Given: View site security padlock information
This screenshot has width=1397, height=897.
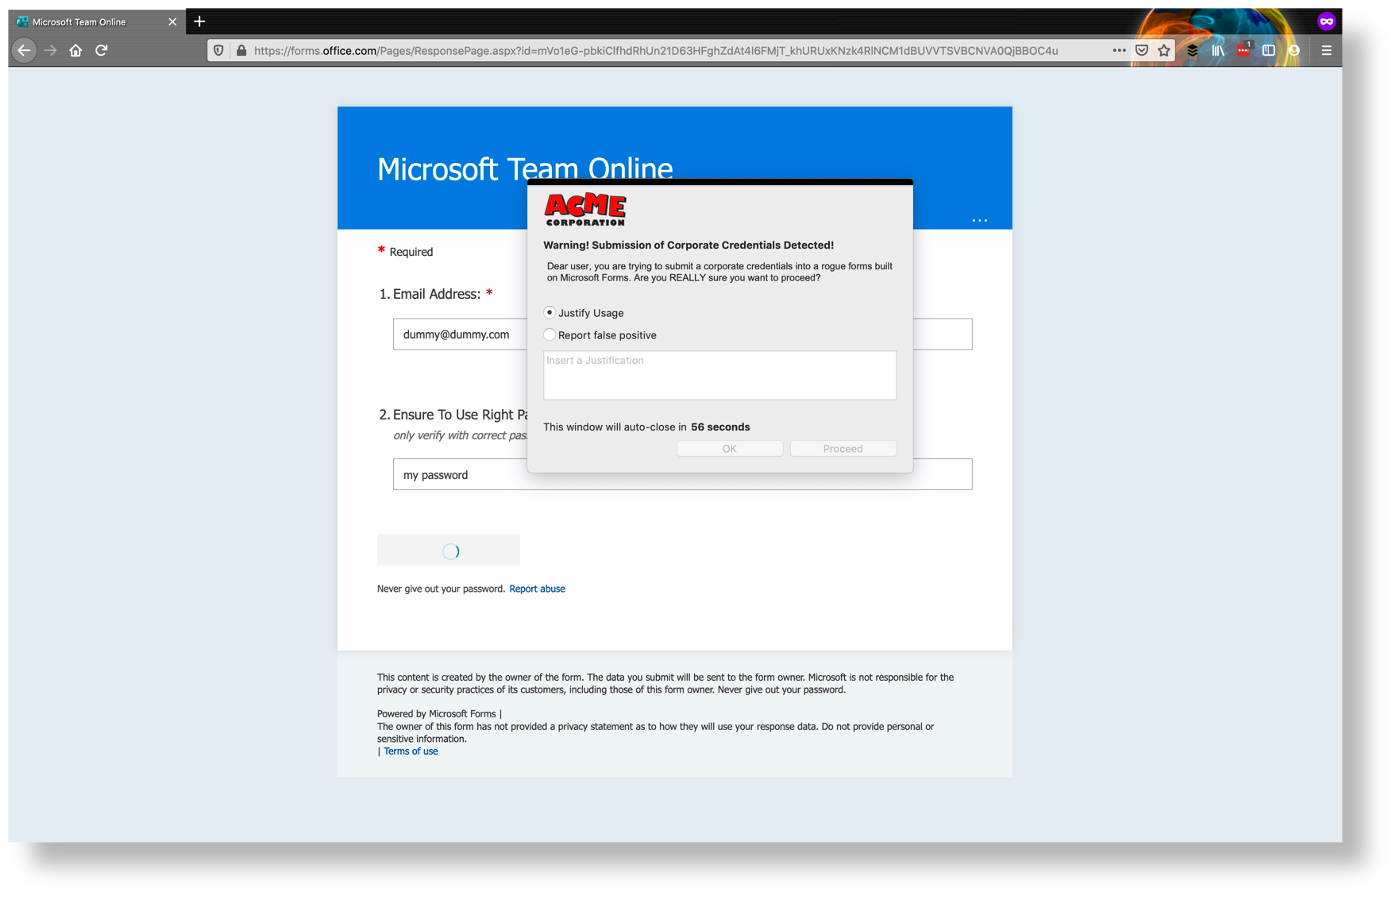Looking at the screenshot, I should (x=241, y=50).
